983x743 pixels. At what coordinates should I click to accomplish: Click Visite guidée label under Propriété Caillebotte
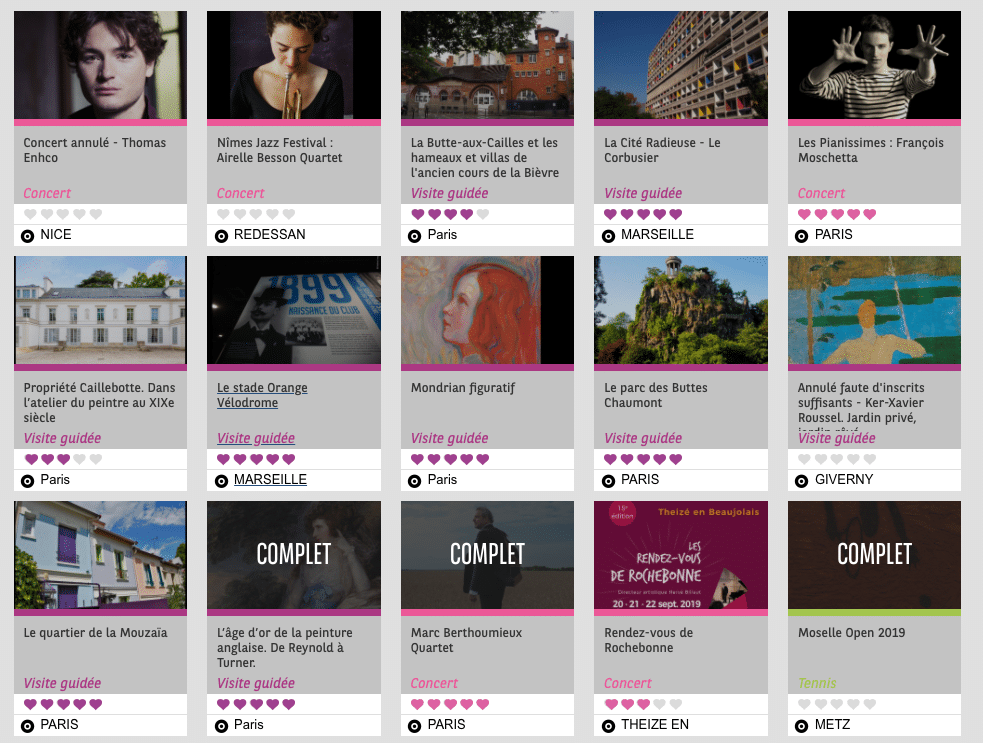click(x=62, y=438)
